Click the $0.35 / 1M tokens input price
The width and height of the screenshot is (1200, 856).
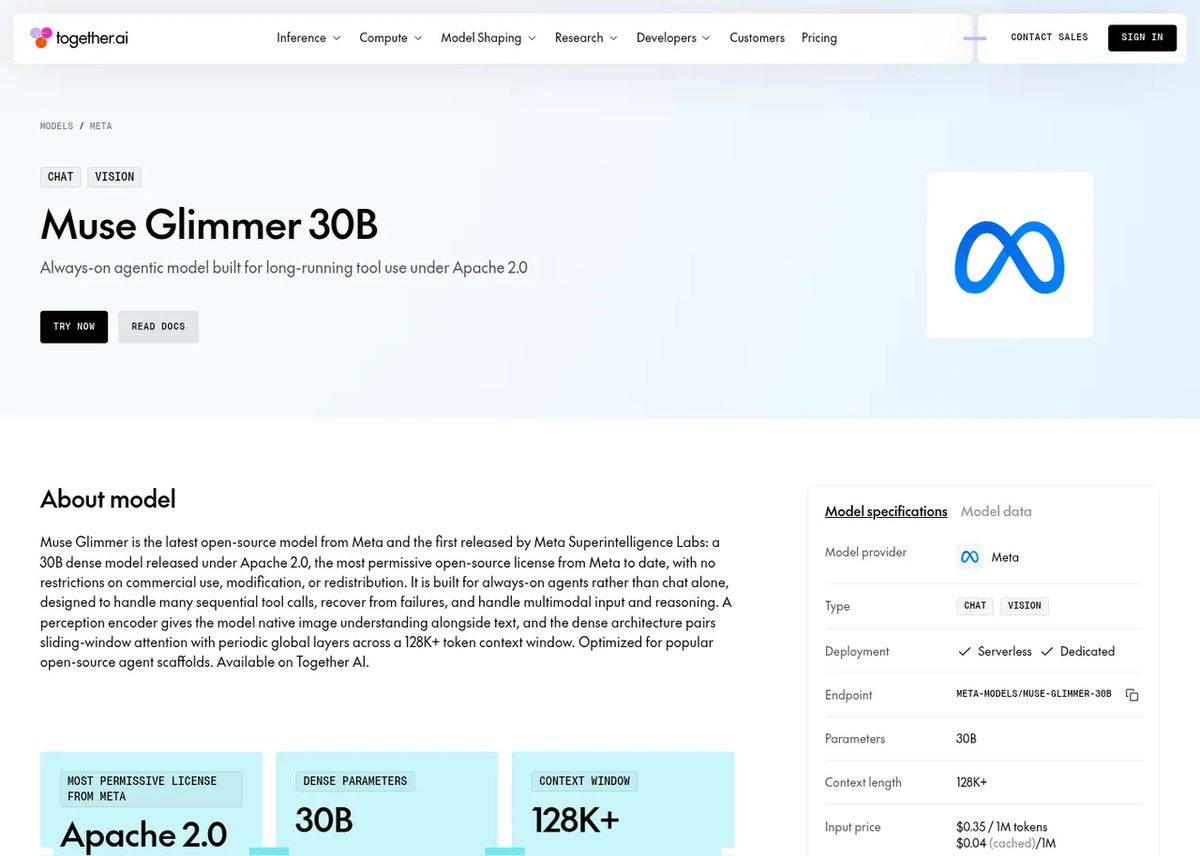(1002, 827)
